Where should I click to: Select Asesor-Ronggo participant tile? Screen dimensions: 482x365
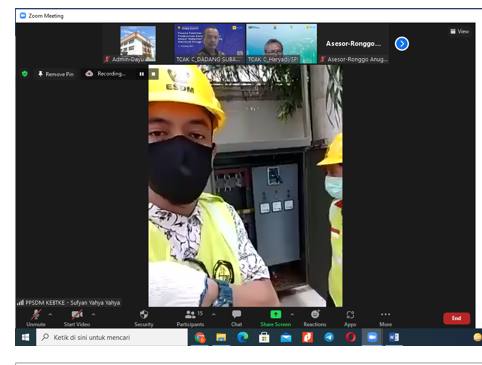[x=354, y=44]
